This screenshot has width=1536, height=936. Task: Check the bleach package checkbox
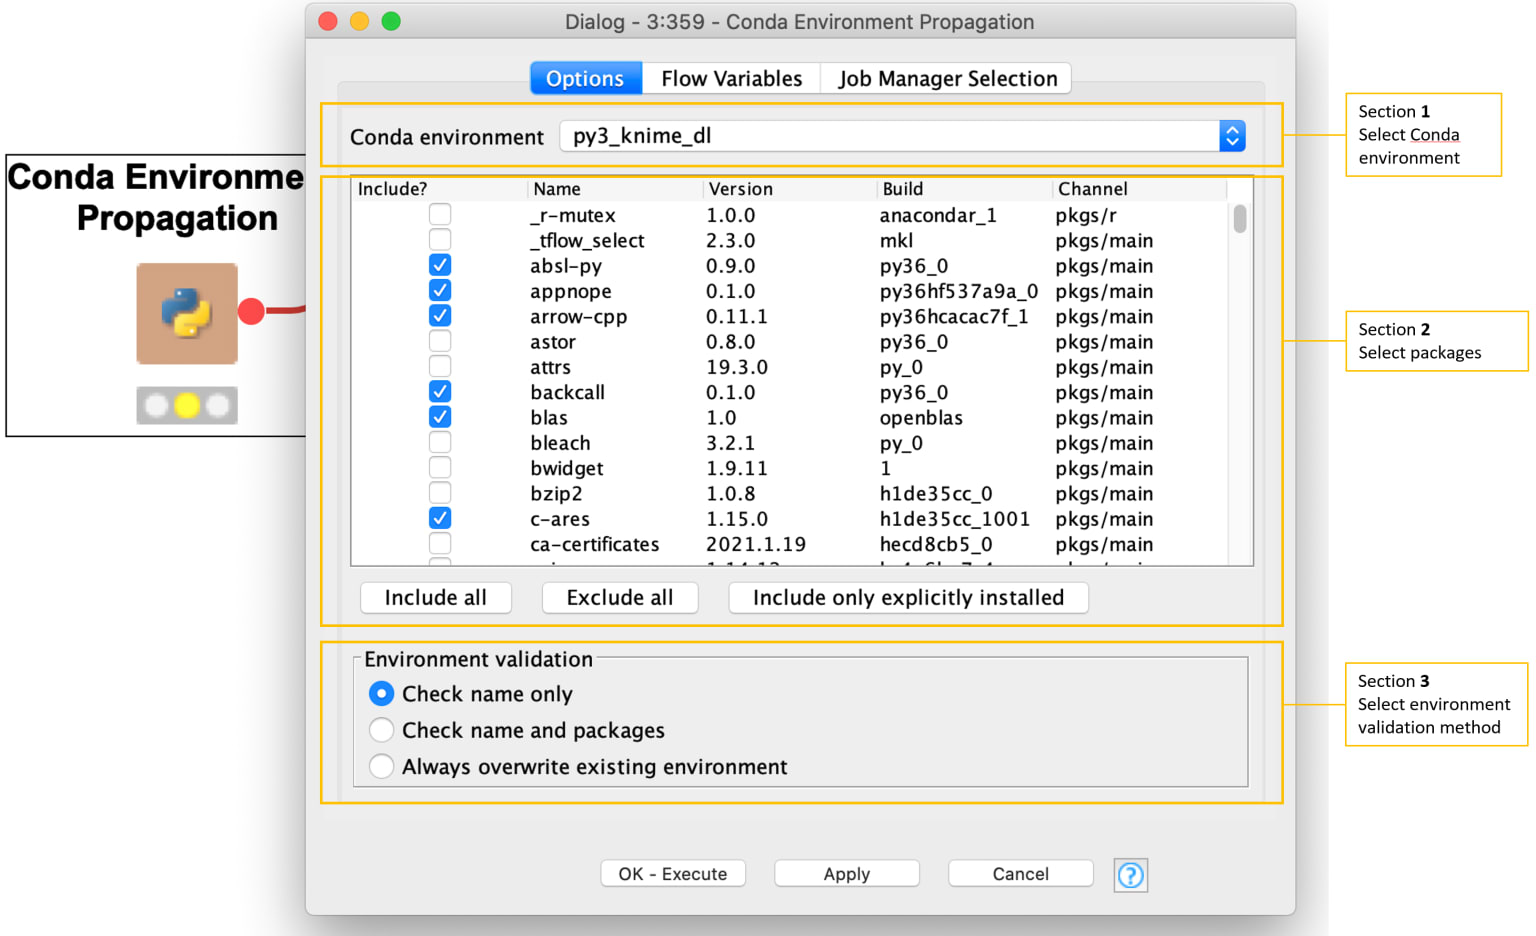coord(440,442)
